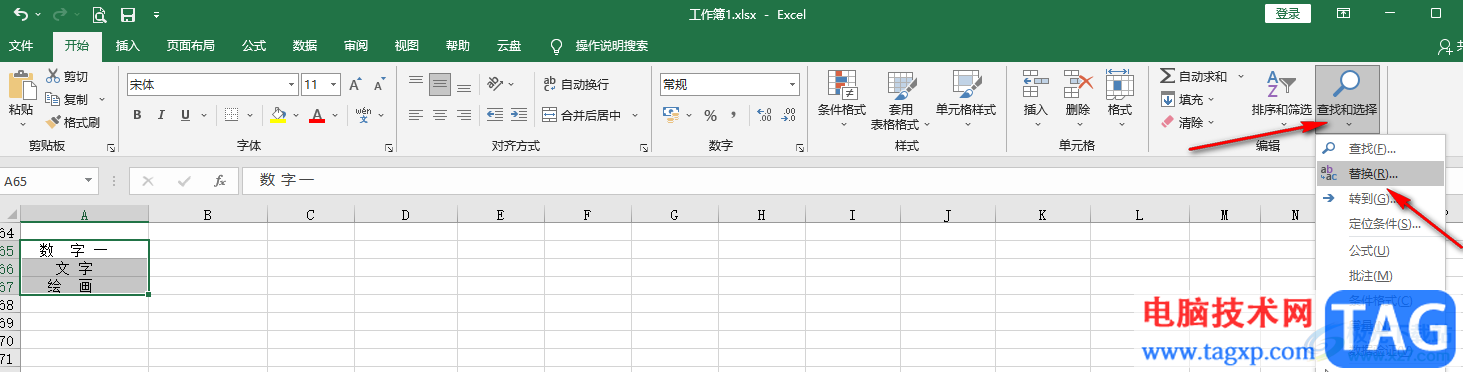Open the font name 宋体 dropdown
Screen dimensions: 1463x372
[x=291, y=85]
